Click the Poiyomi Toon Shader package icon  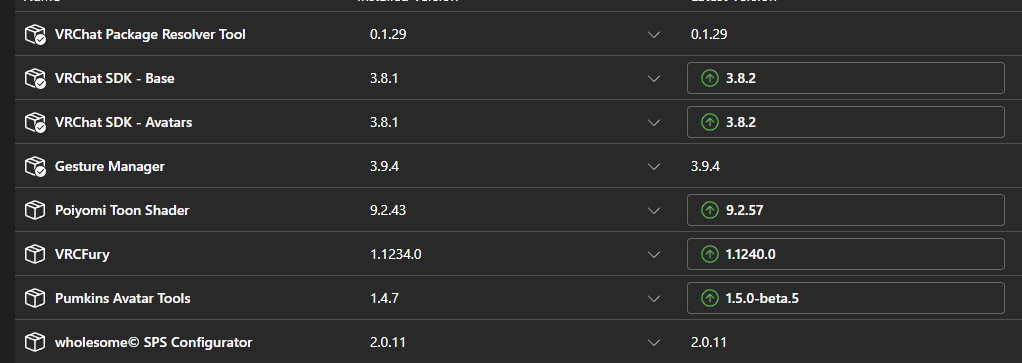pos(34,210)
